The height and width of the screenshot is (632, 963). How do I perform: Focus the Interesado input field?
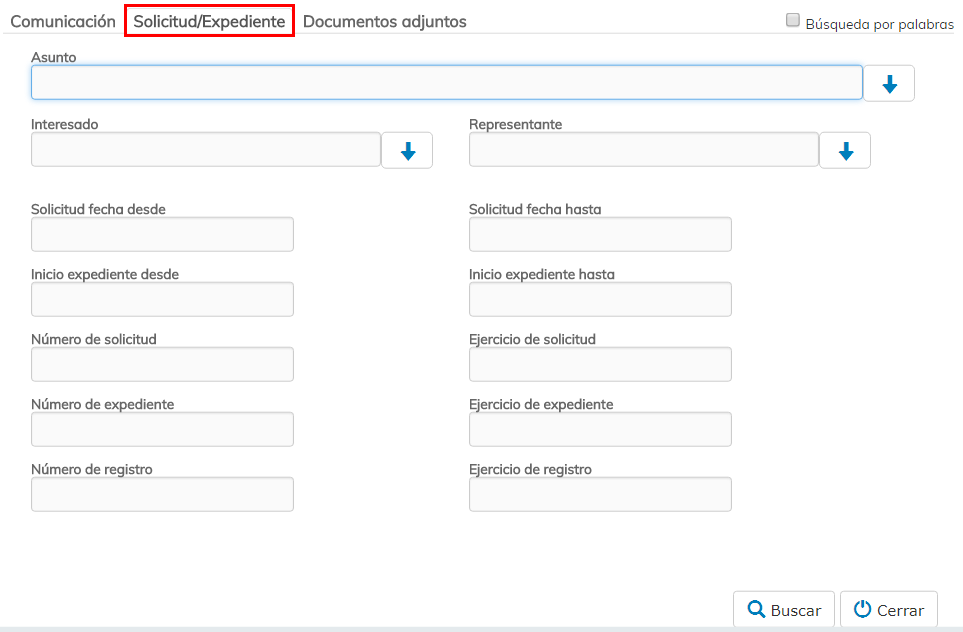point(205,150)
